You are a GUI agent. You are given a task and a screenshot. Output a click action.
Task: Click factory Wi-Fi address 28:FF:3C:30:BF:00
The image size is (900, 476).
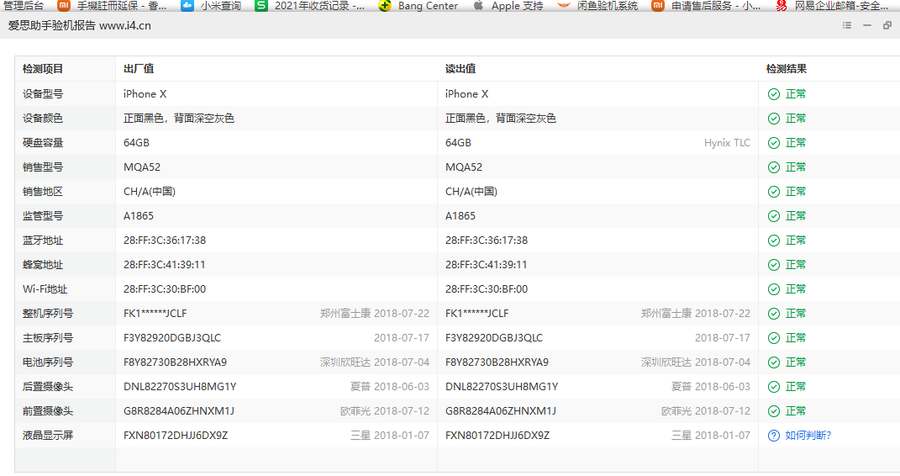click(165, 289)
